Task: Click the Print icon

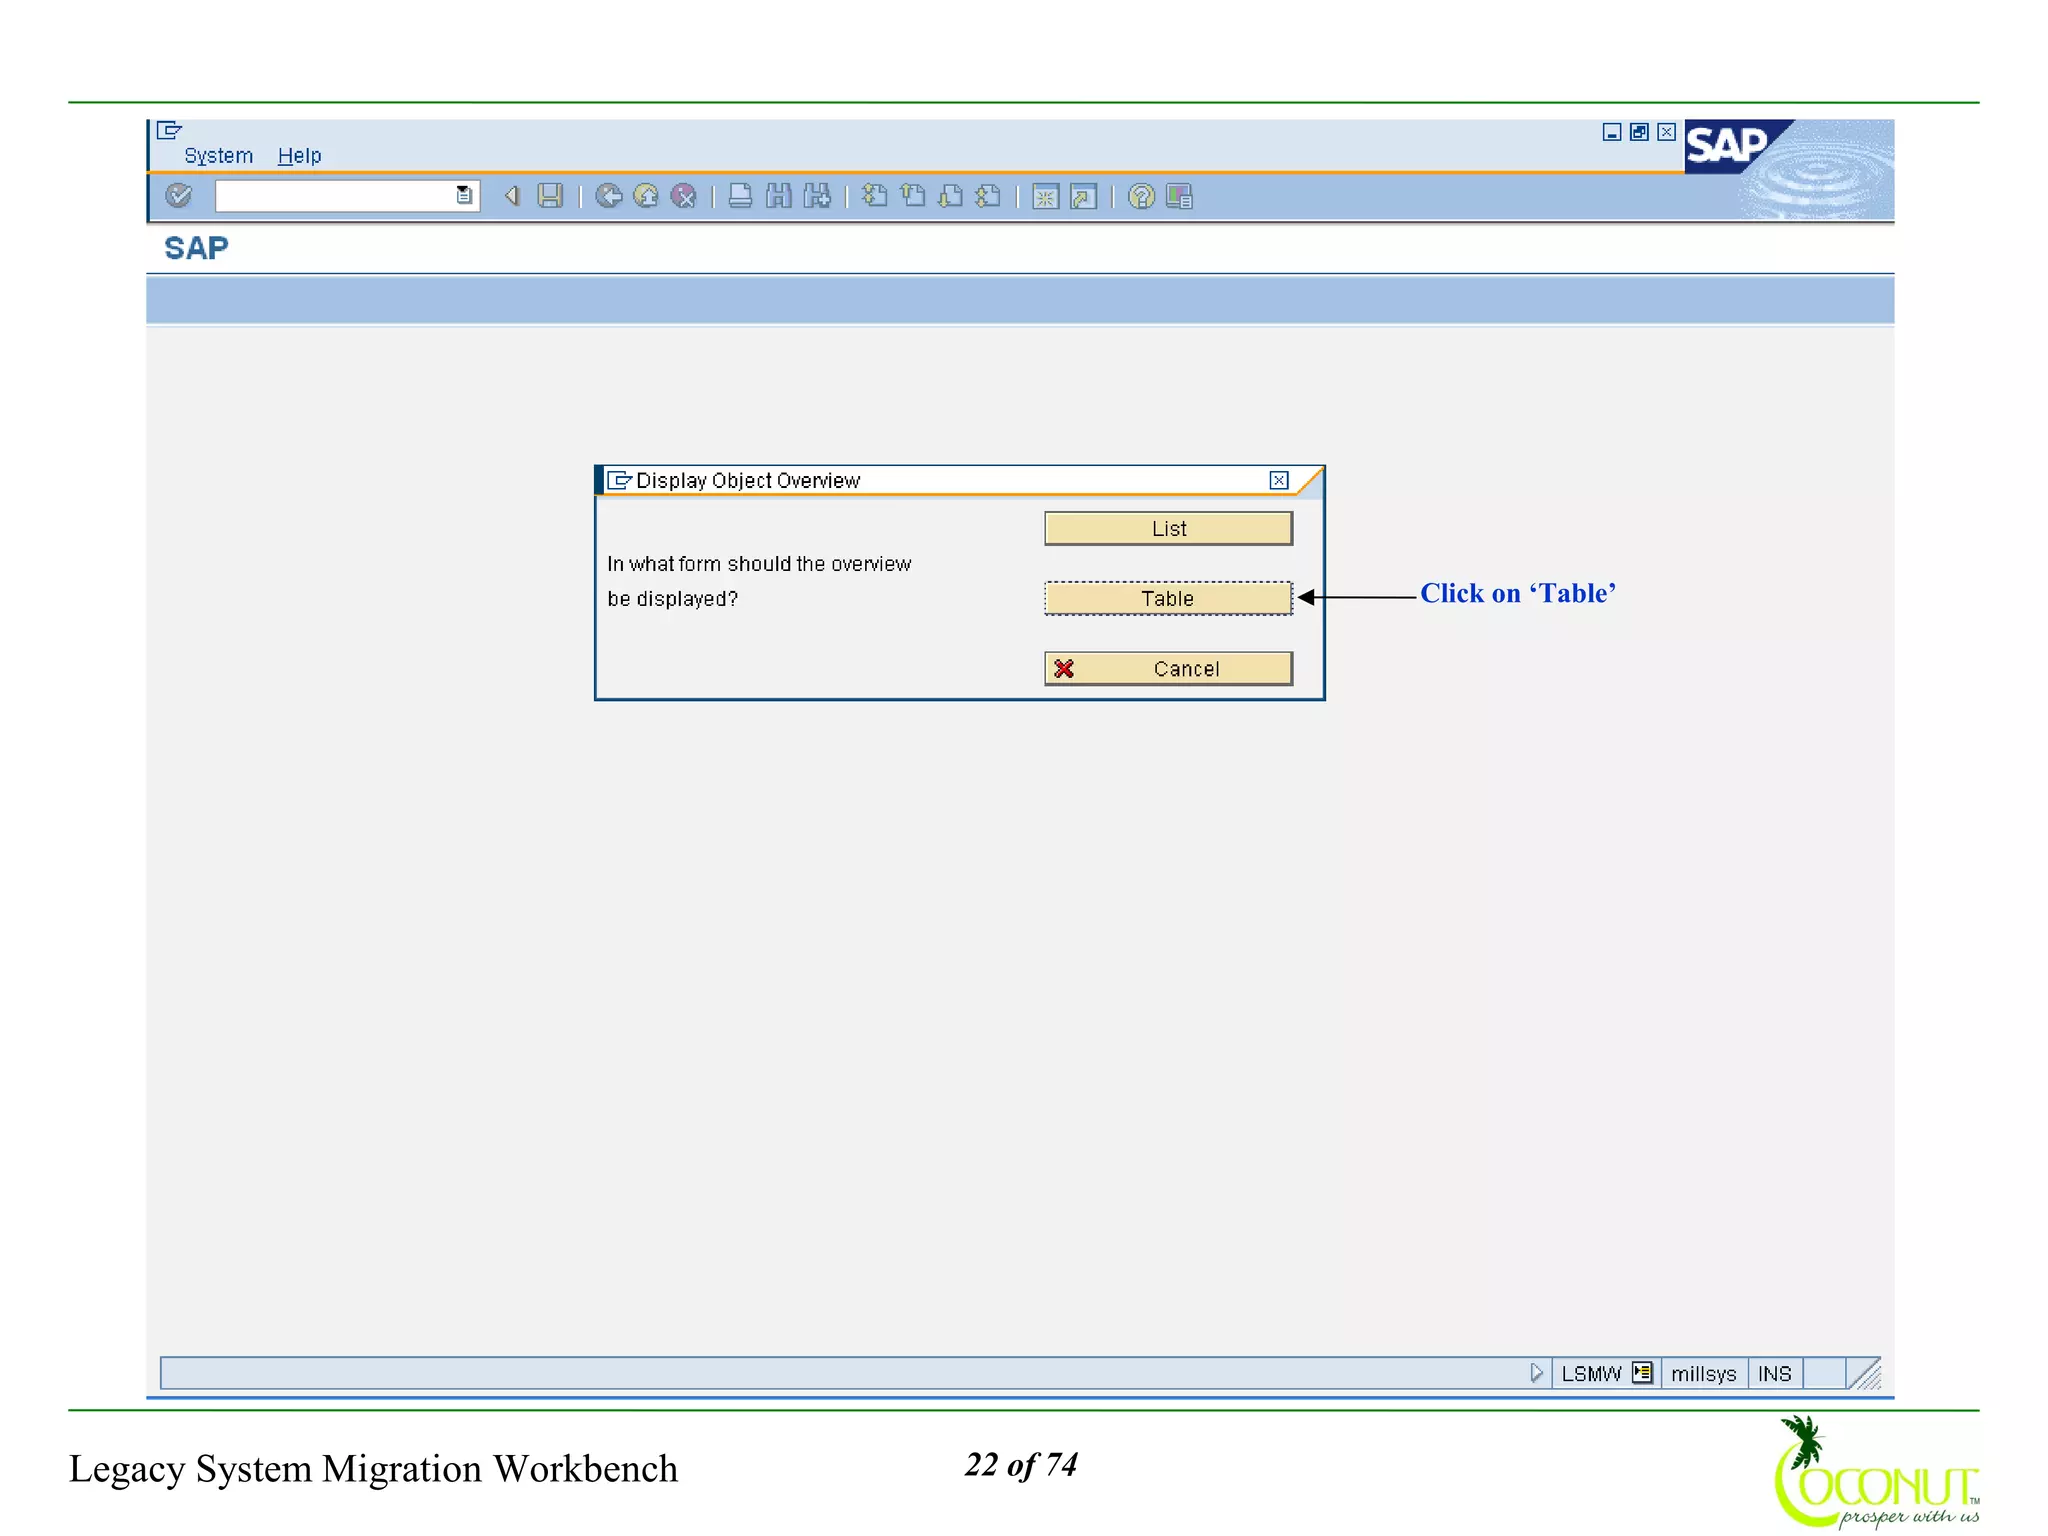Action: click(740, 196)
